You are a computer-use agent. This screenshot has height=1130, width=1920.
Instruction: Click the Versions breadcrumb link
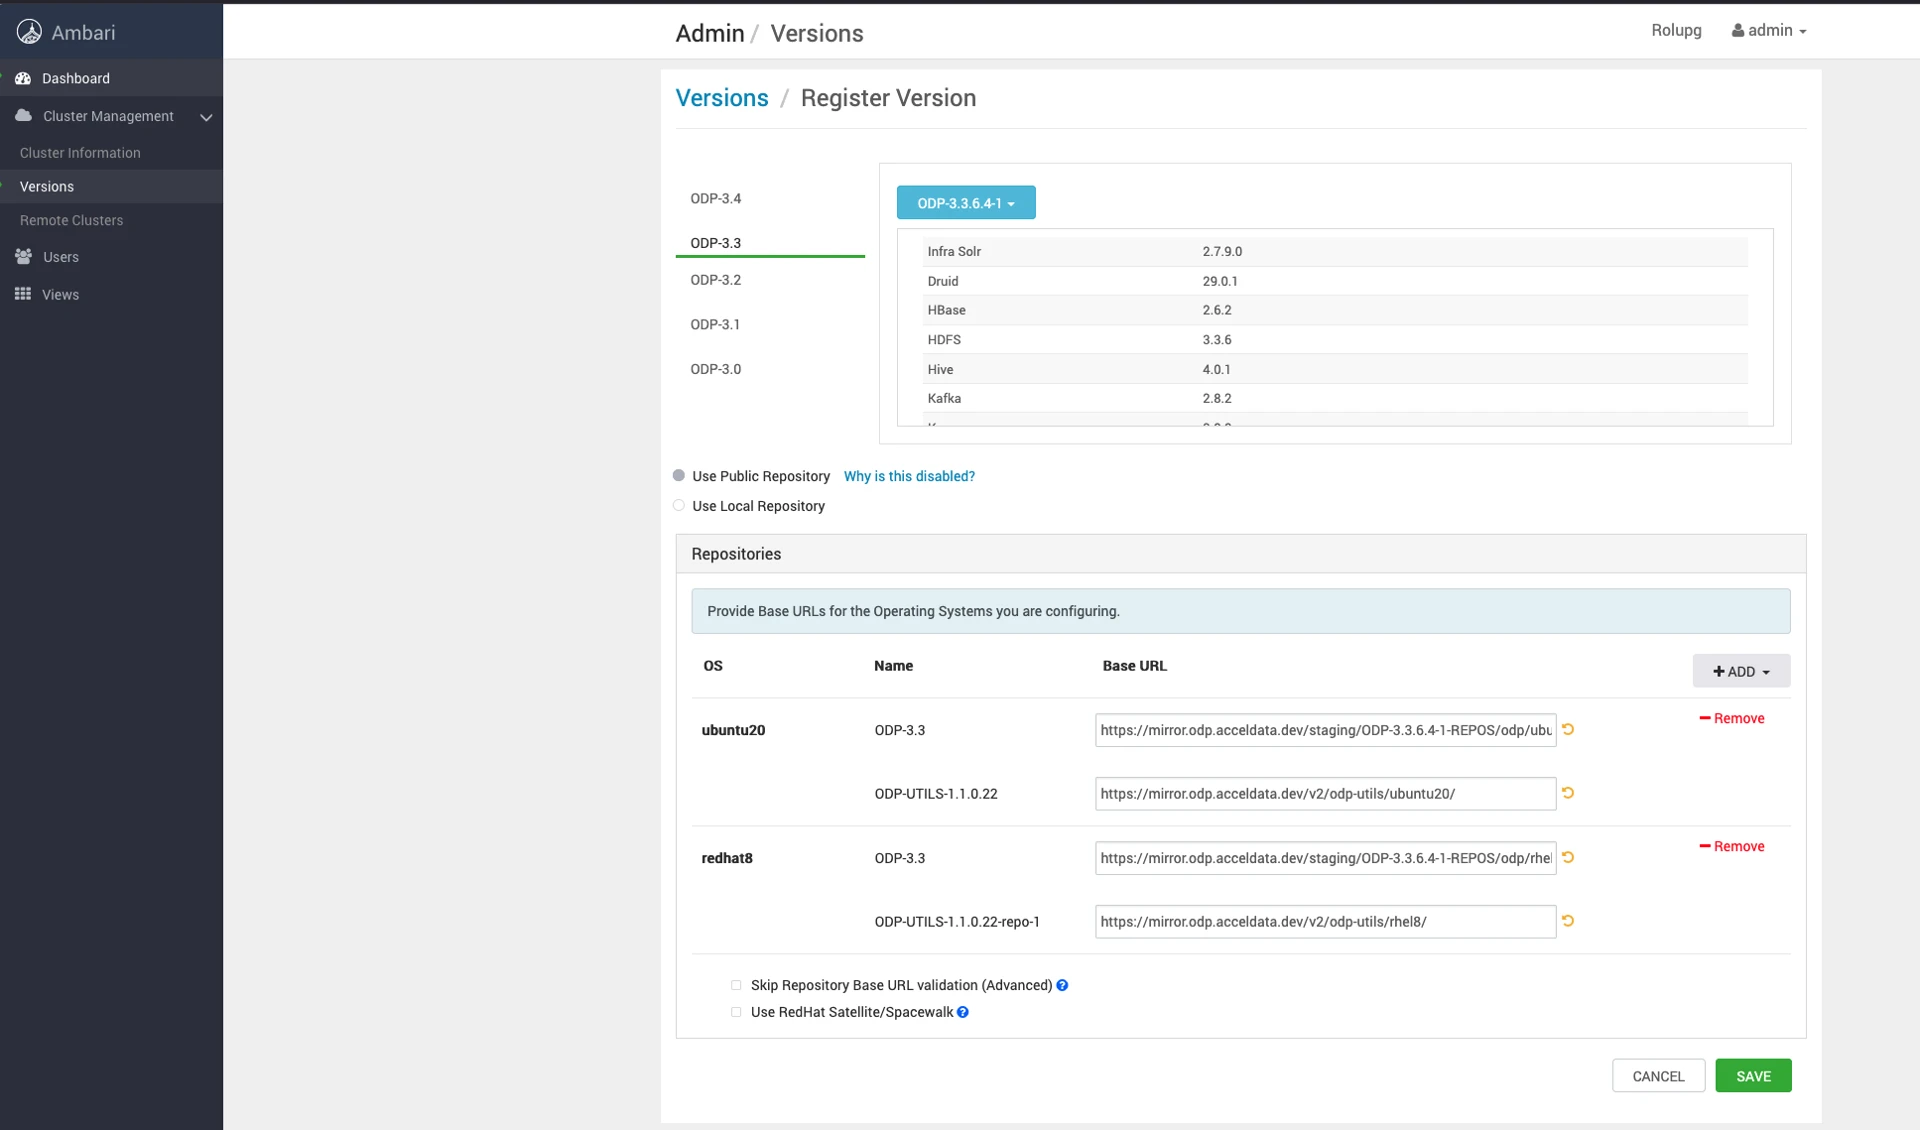[x=722, y=98]
